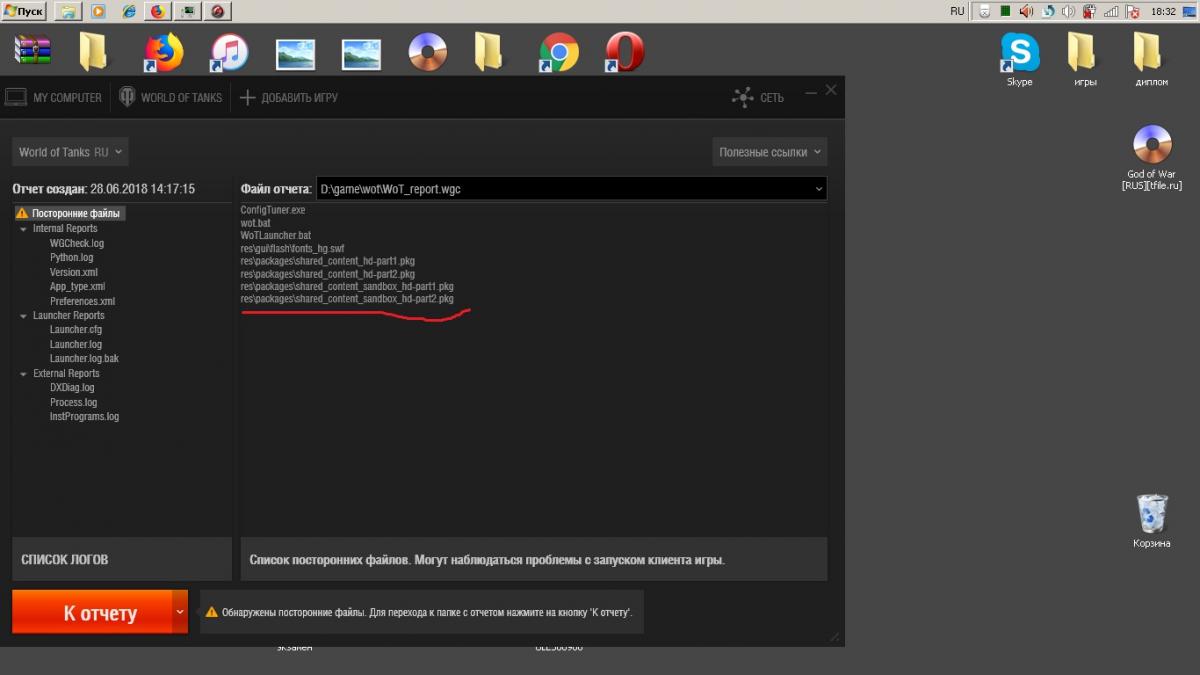
Task: Open Process.log under External Reports
Action: tap(74, 402)
